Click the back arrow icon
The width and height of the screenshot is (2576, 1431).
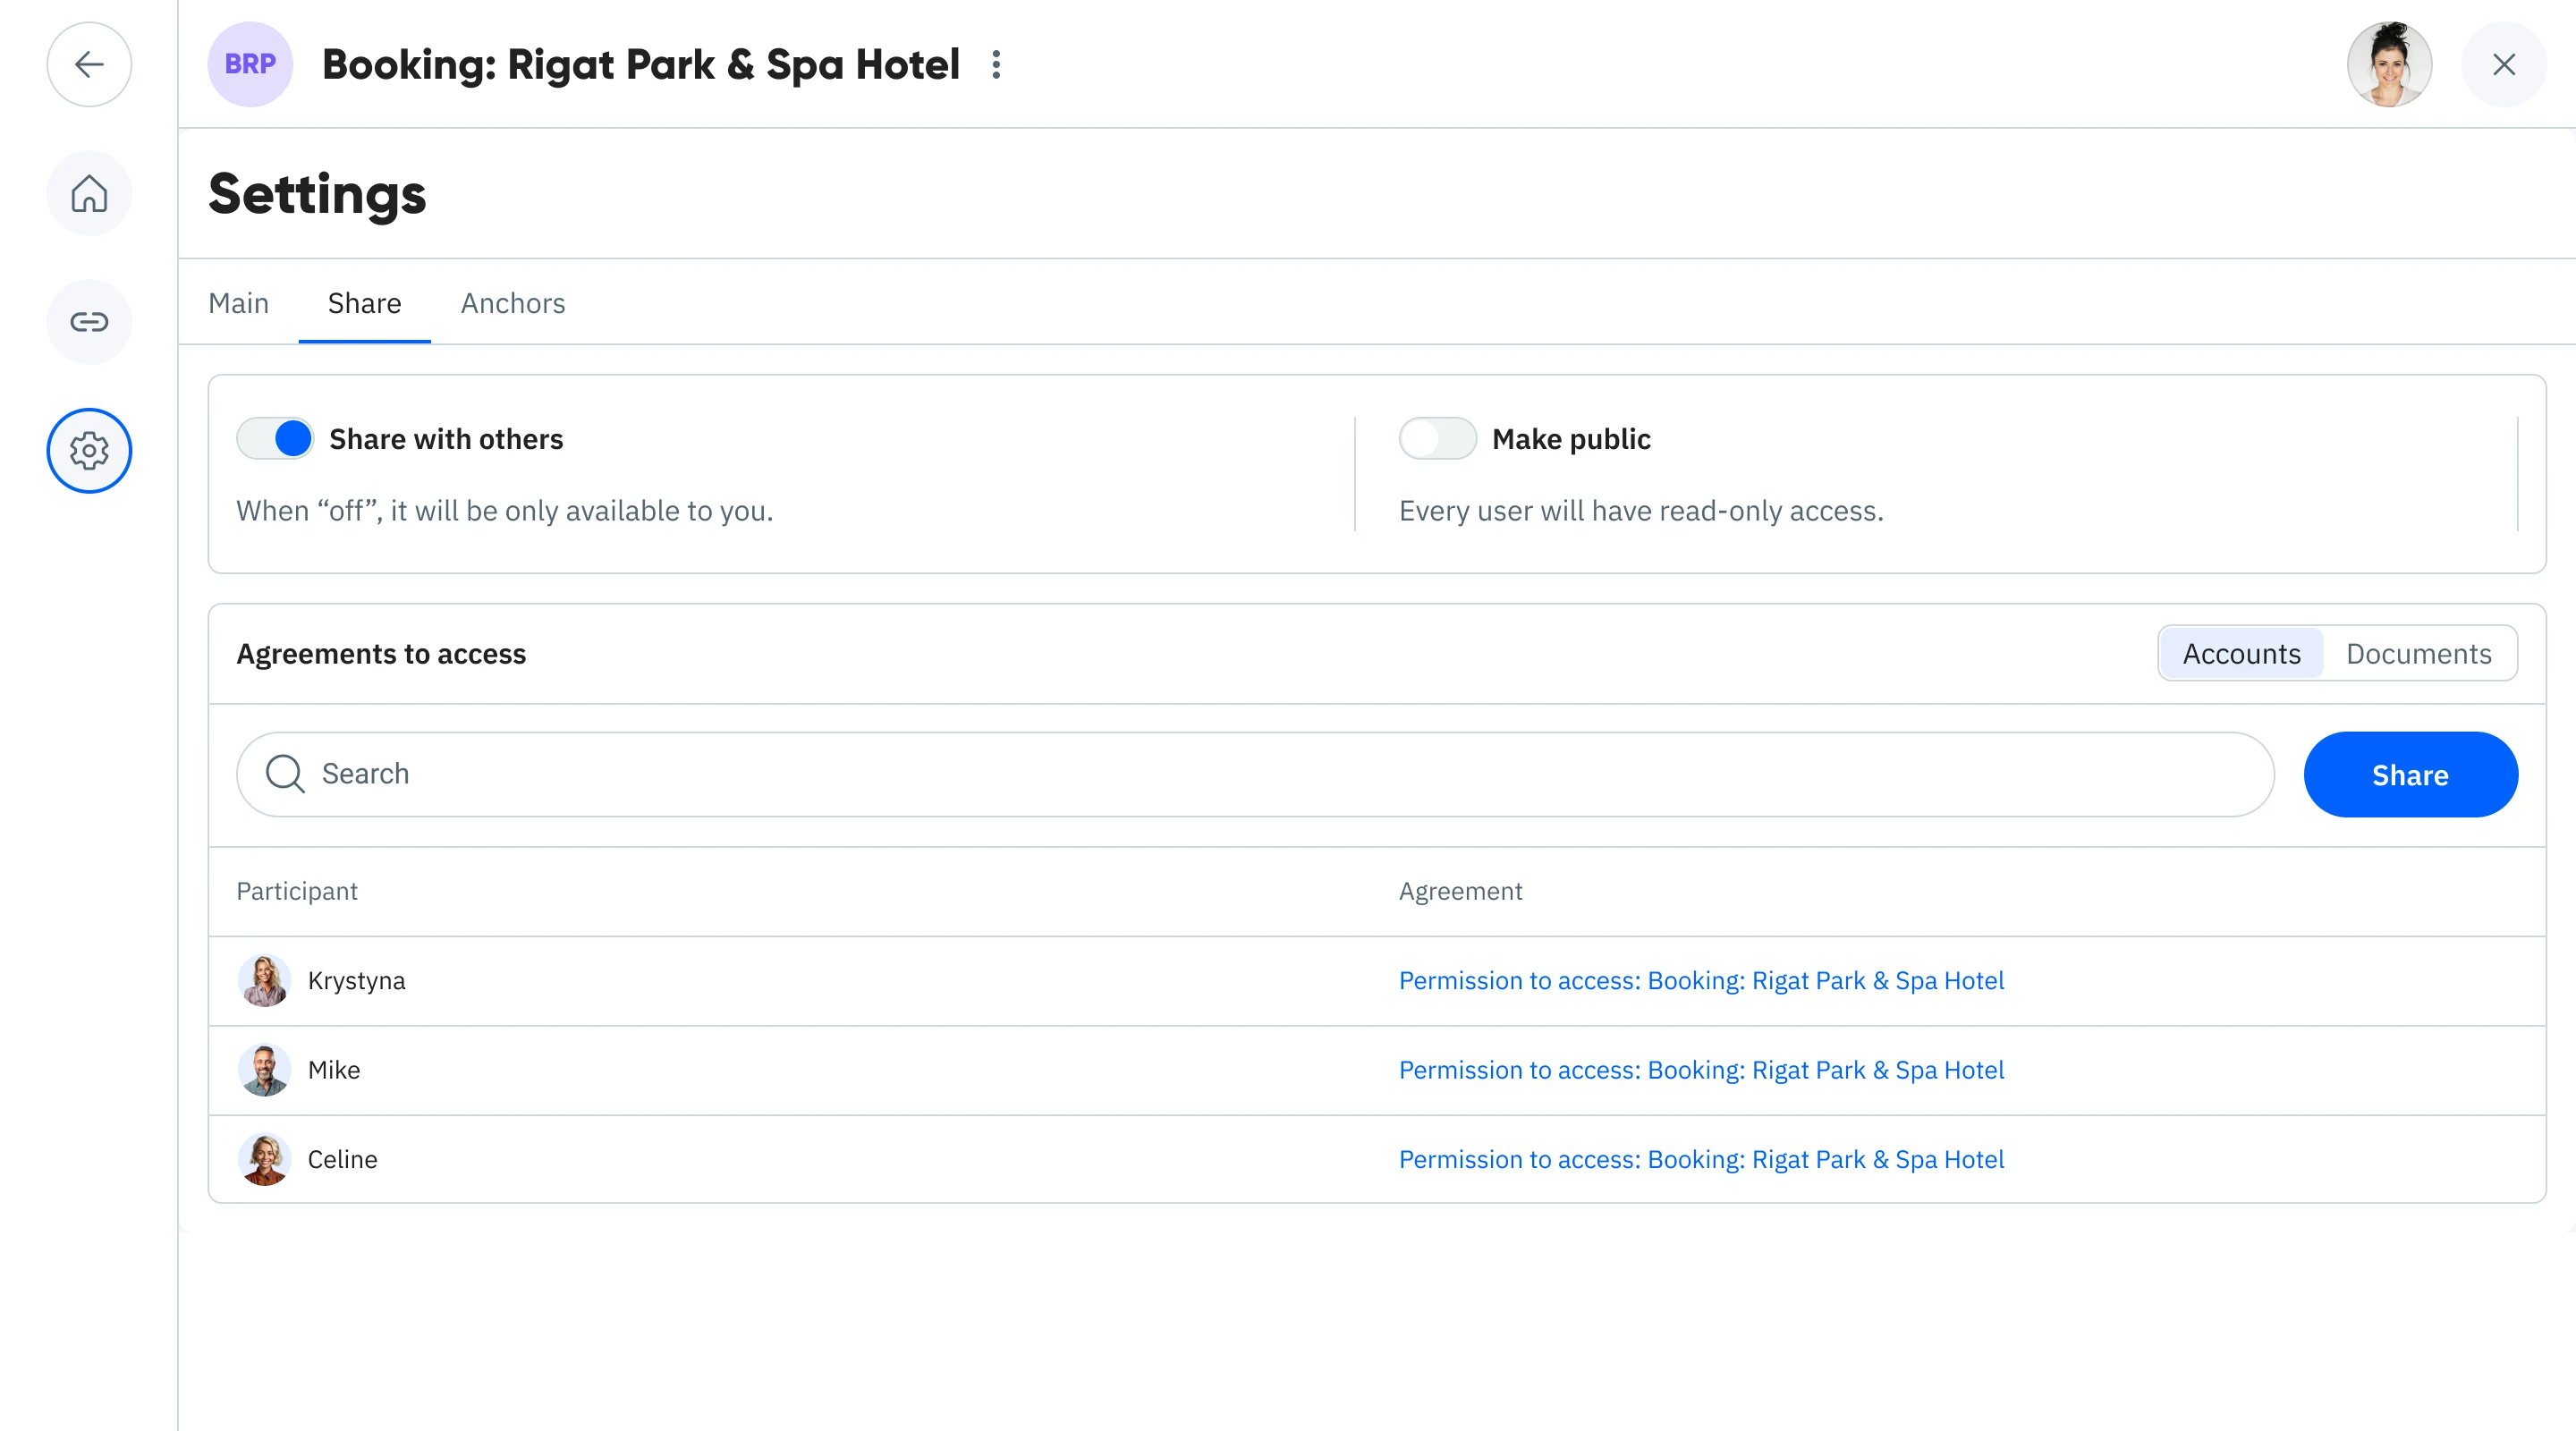[89, 65]
